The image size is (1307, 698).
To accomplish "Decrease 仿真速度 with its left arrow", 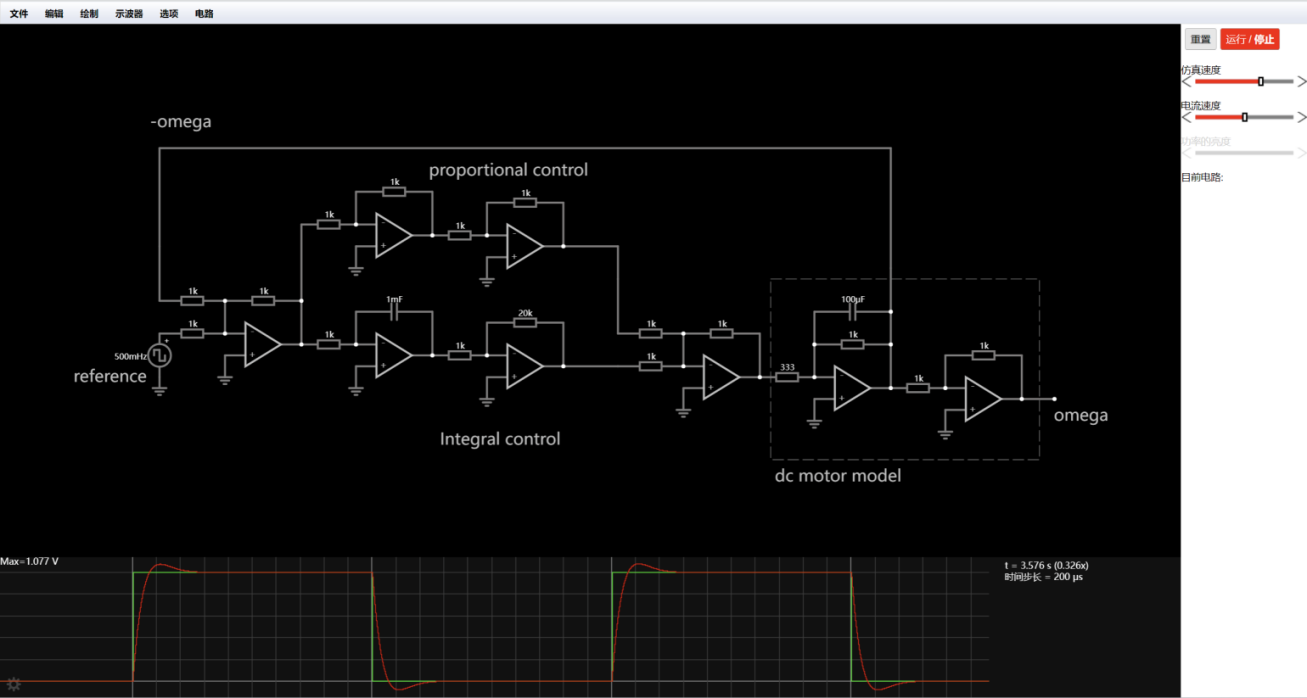I will point(1187,82).
